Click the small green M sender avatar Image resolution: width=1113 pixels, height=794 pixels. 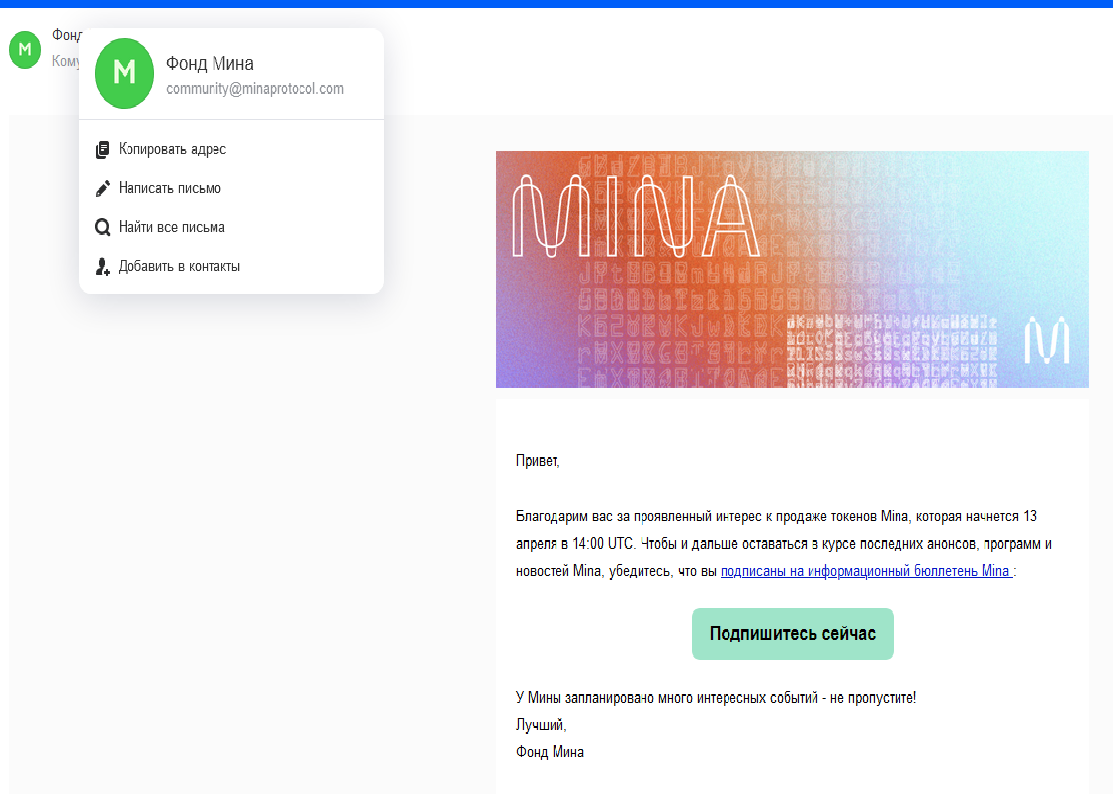pyautogui.click(x=25, y=50)
